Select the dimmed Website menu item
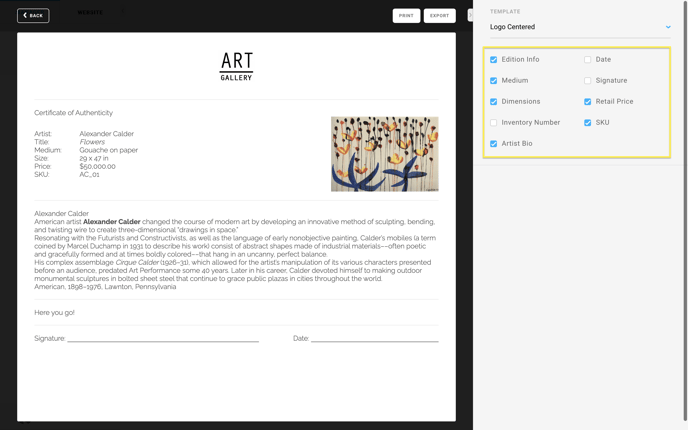This screenshot has height=430, width=688. (x=90, y=12)
